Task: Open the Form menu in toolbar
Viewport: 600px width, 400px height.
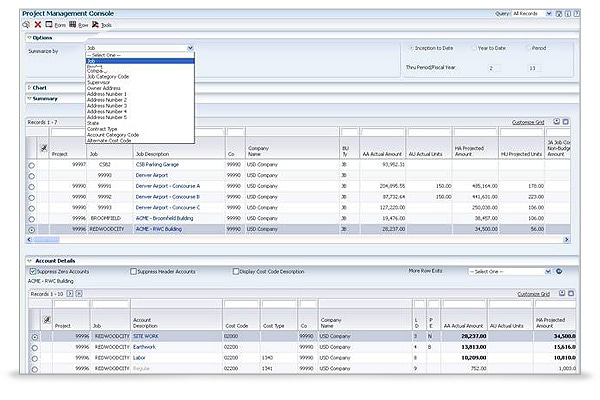Action: tap(56, 23)
